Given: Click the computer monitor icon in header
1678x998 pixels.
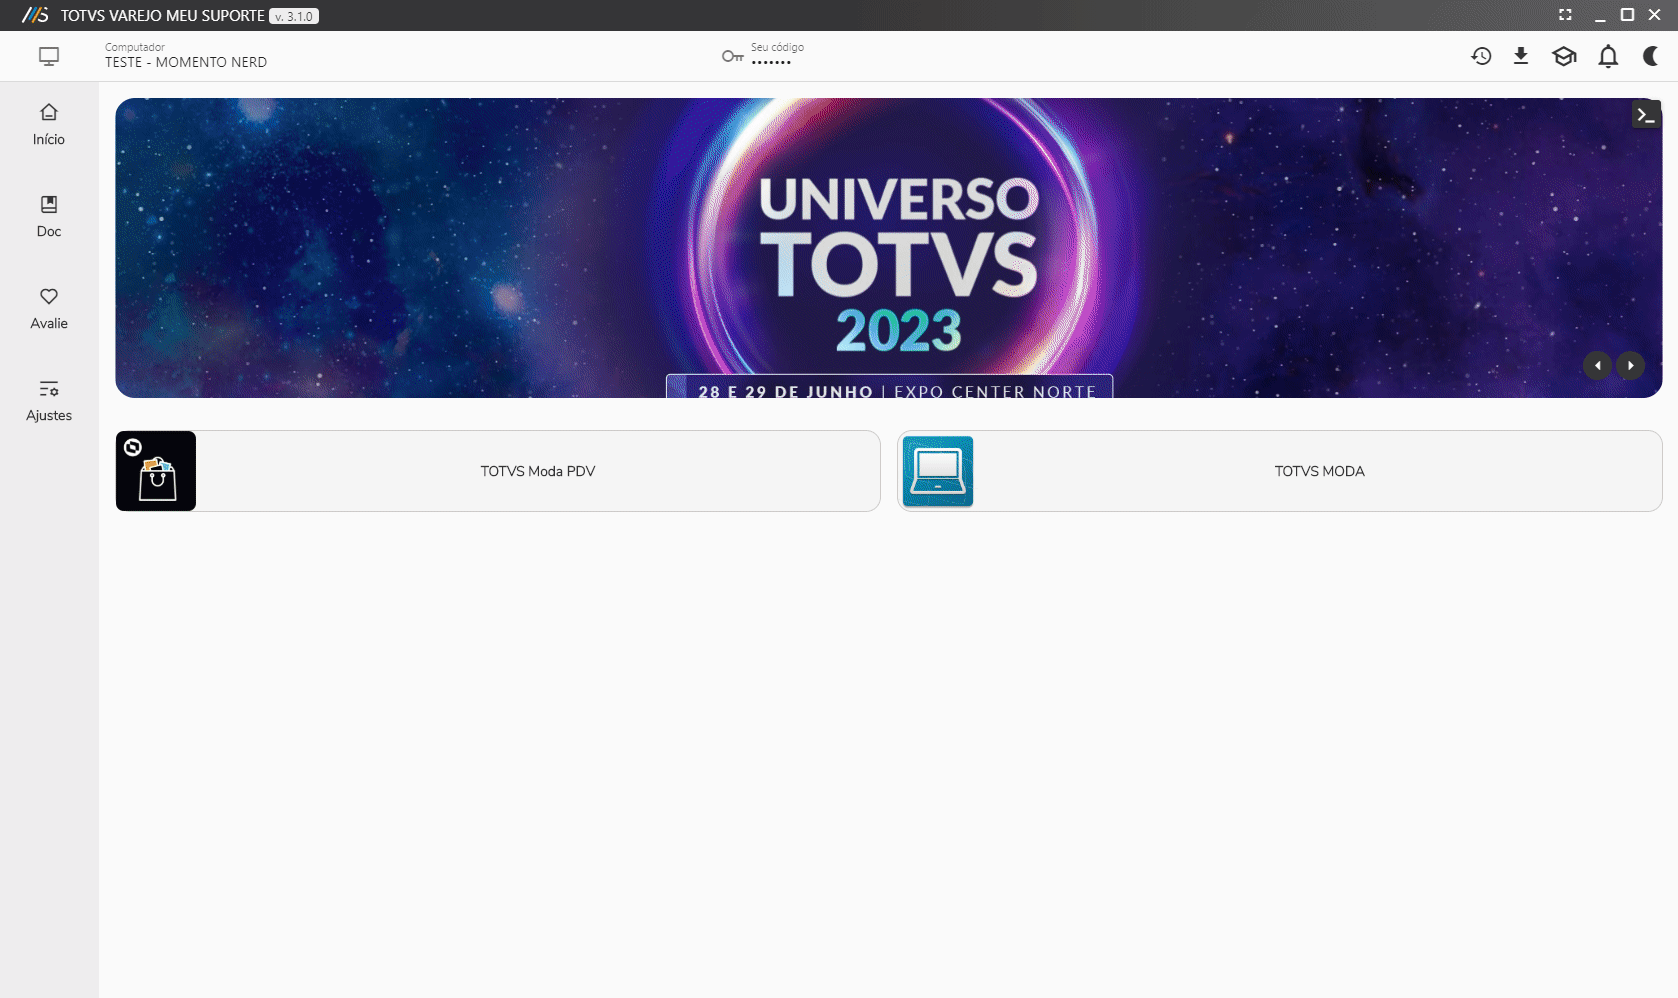Looking at the screenshot, I should pyautogui.click(x=49, y=56).
